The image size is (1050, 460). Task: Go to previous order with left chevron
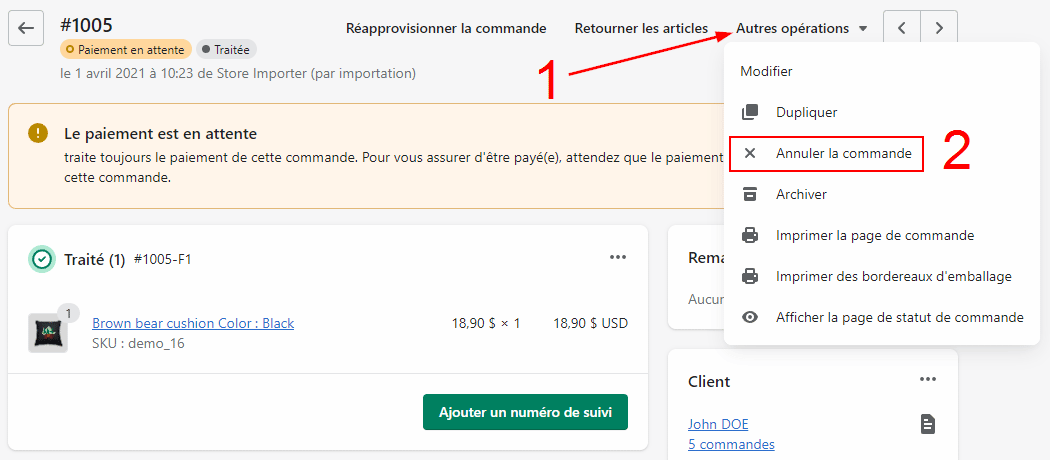click(x=902, y=28)
